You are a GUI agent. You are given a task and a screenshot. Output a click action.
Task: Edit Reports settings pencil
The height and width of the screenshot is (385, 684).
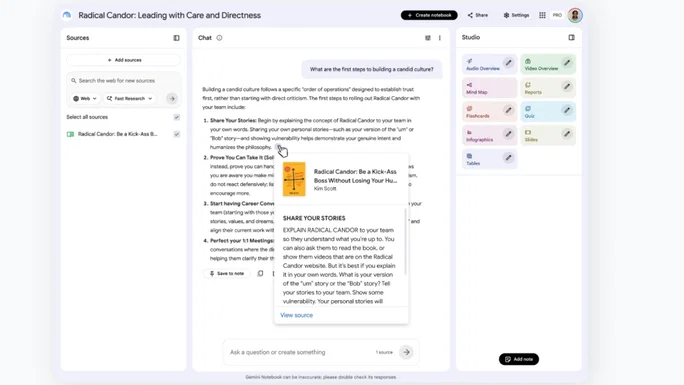[567, 86]
